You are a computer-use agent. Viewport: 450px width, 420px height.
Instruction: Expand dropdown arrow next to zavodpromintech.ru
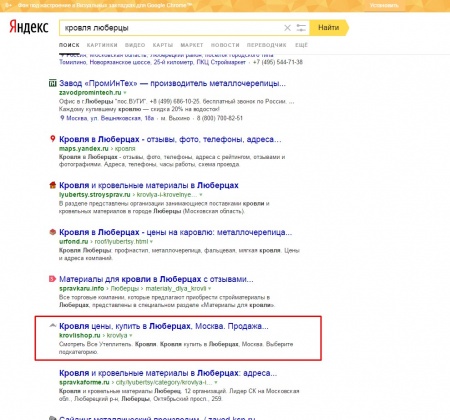tap(125, 93)
